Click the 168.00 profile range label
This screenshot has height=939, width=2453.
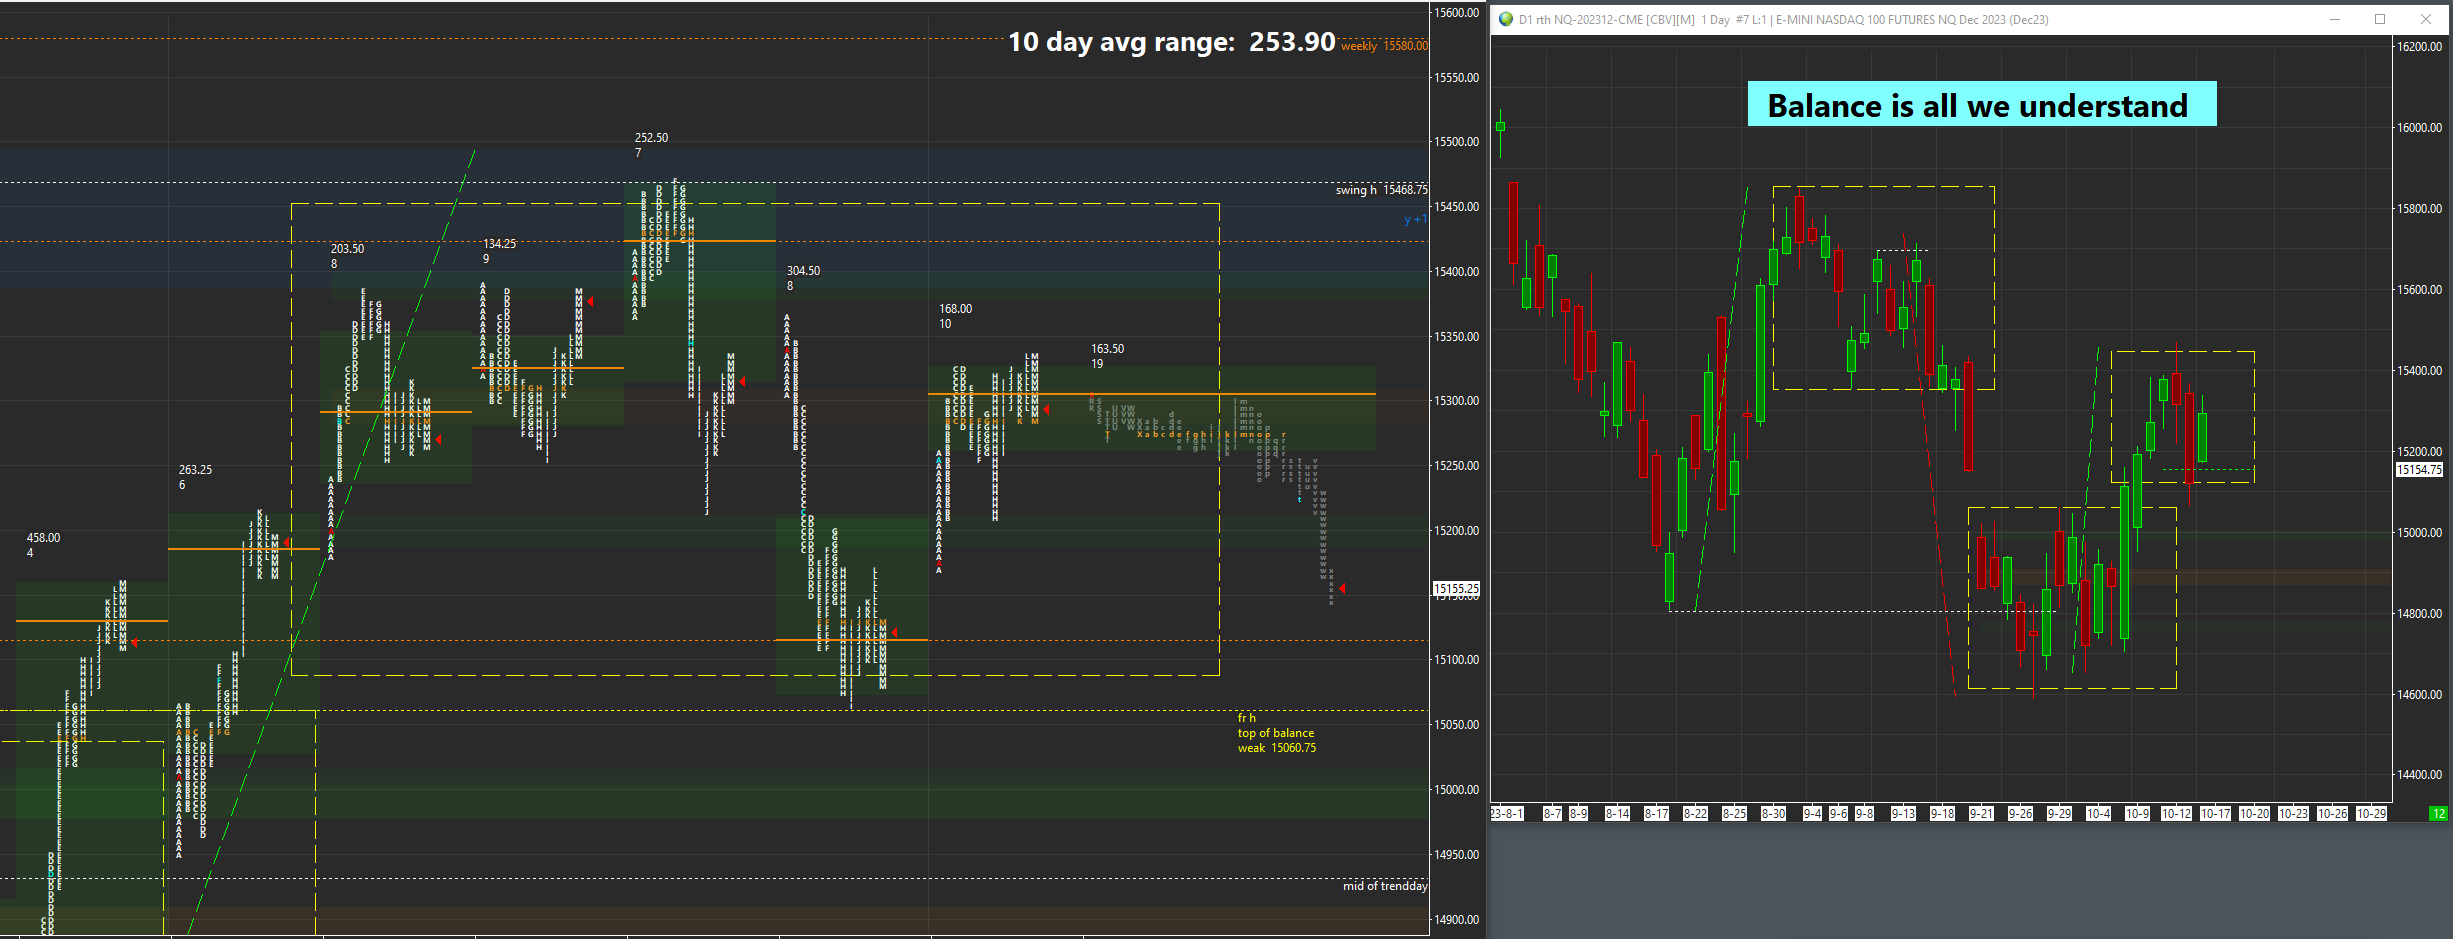(x=955, y=309)
